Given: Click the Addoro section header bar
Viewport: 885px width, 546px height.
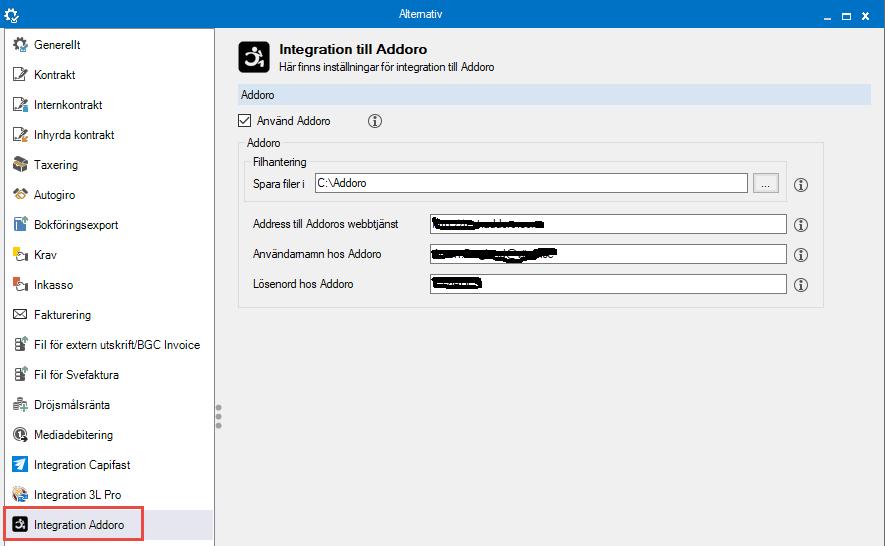Looking at the screenshot, I should coord(554,95).
